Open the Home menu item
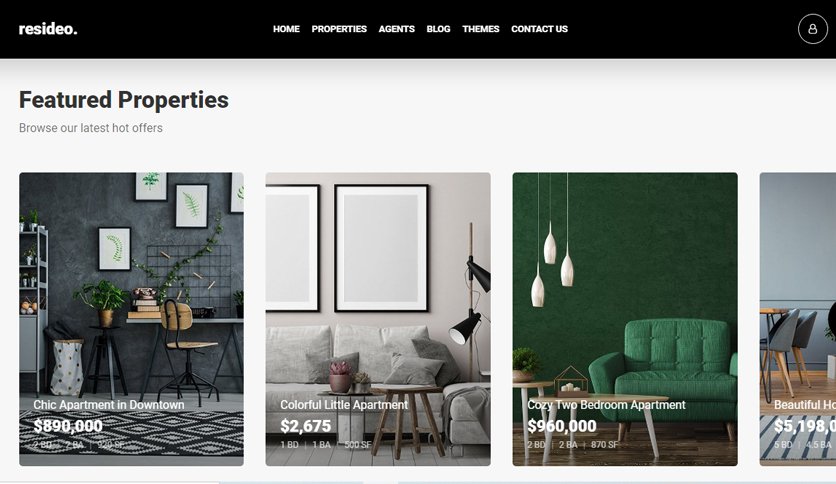 pos(286,29)
